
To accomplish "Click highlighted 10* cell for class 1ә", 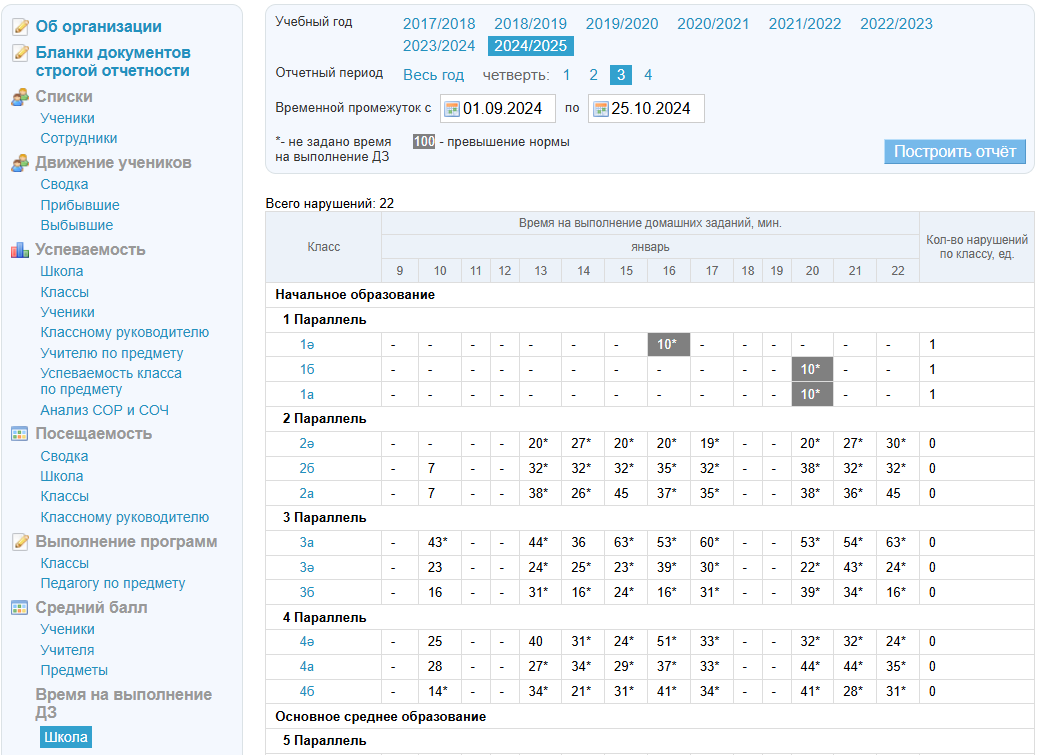I will [x=667, y=345].
